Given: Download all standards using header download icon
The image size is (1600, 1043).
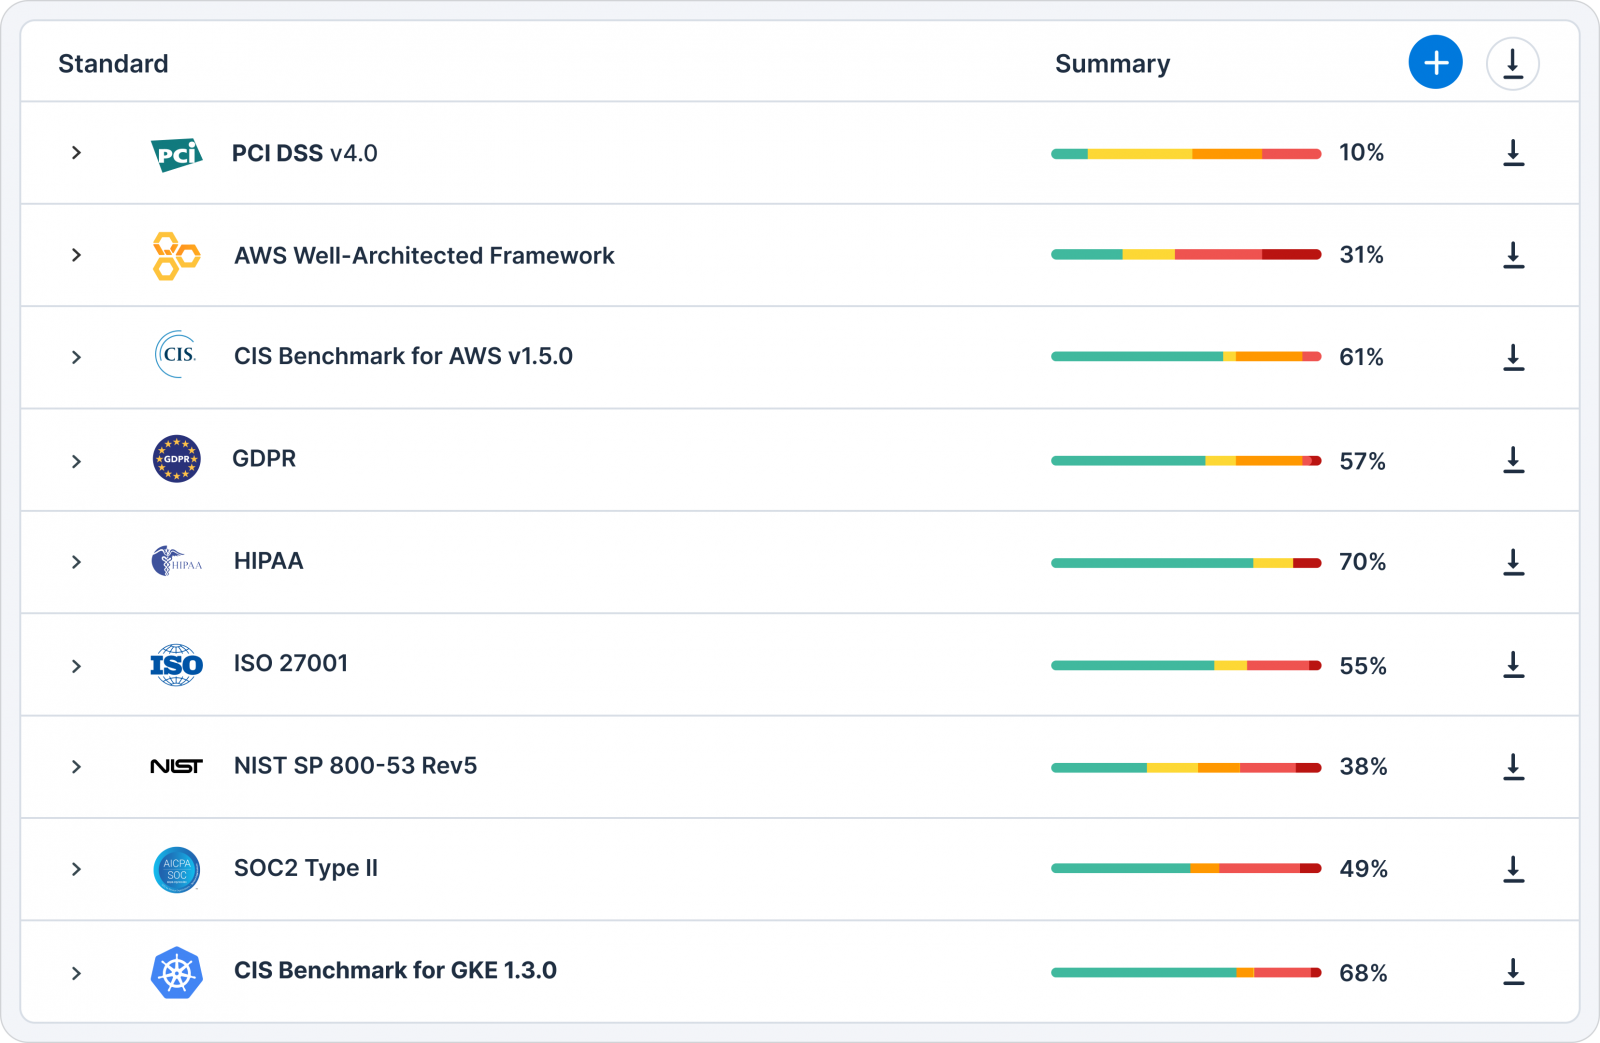Looking at the screenshot, I should [1512, 63].
